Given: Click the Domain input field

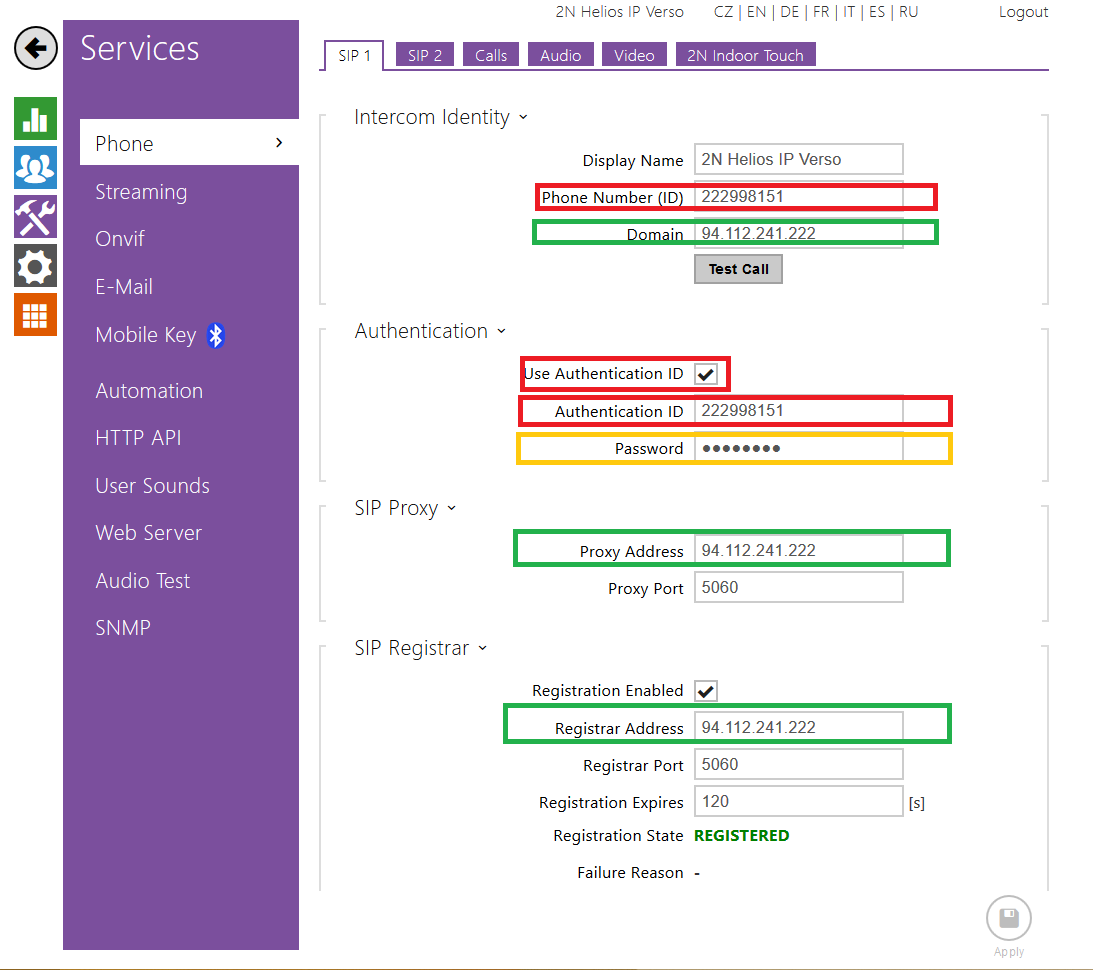Looking at the screenshot, I should pos(799,233).
